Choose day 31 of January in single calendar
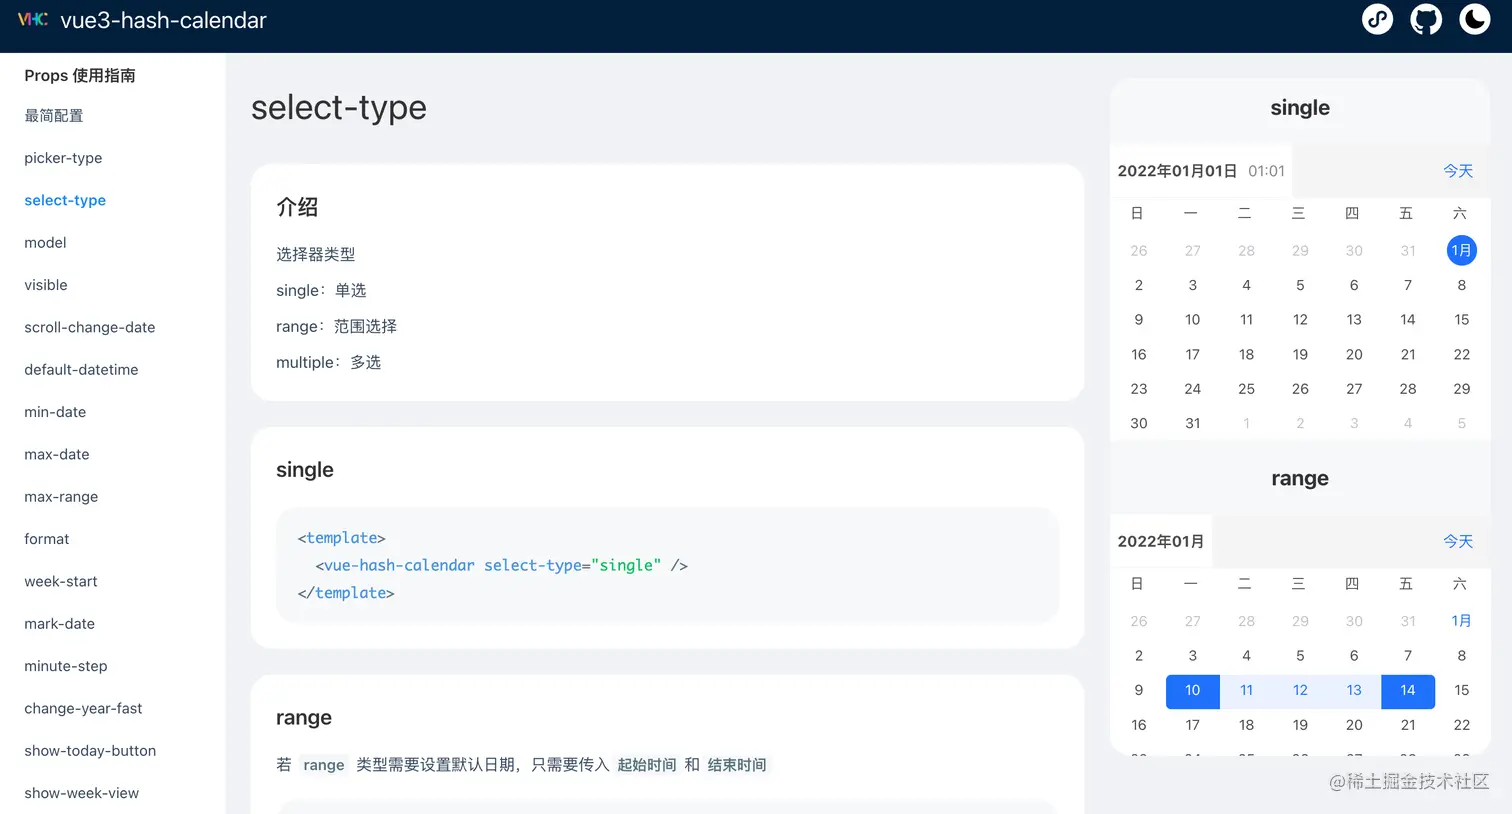 click(x=1192, y=423)
